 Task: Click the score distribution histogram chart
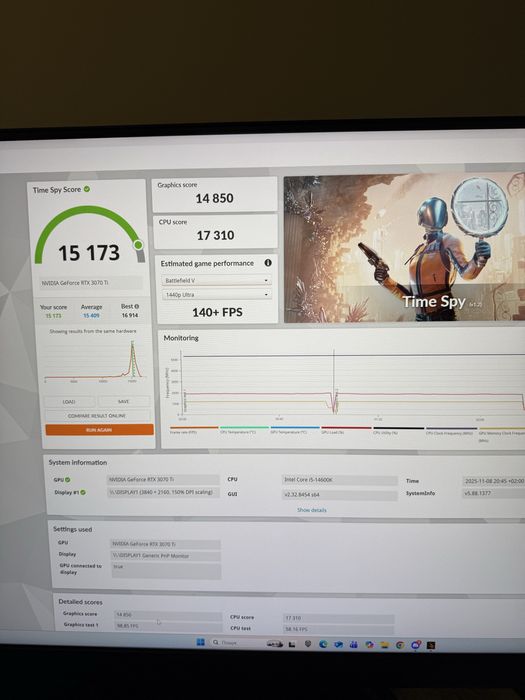click(x=95, y=361)
